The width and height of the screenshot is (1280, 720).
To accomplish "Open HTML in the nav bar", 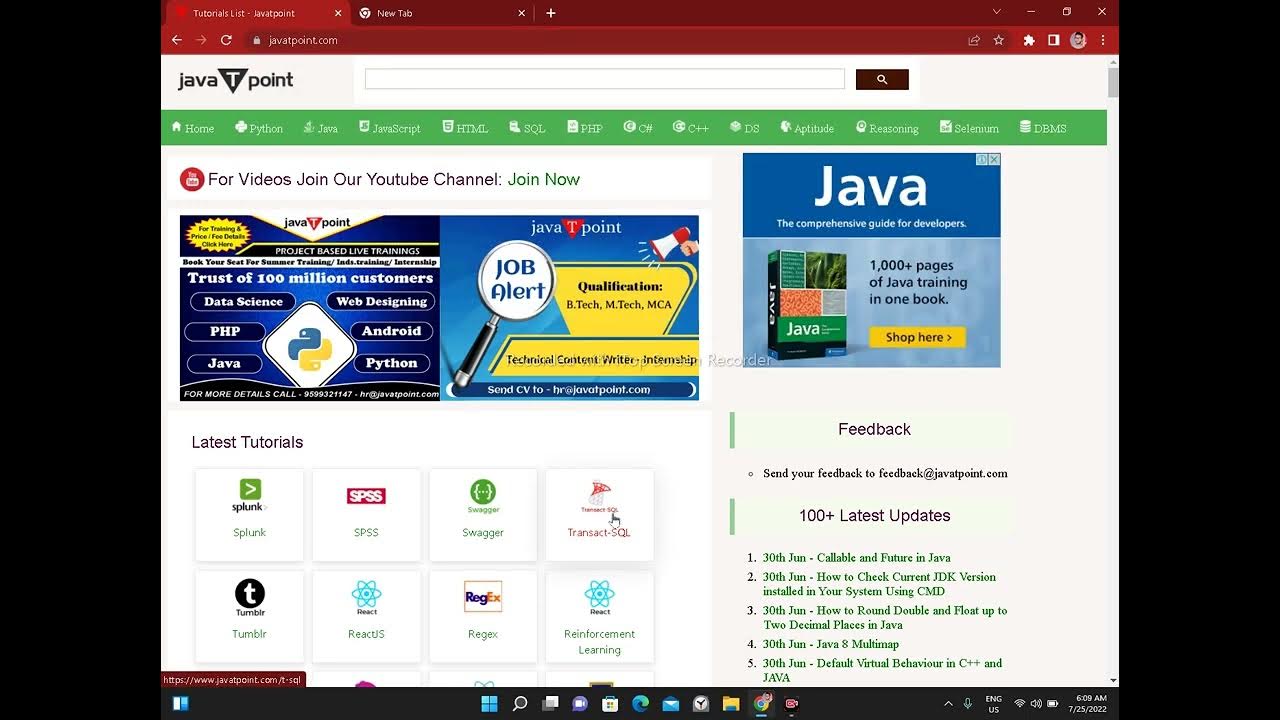I will tap(465, 128).
